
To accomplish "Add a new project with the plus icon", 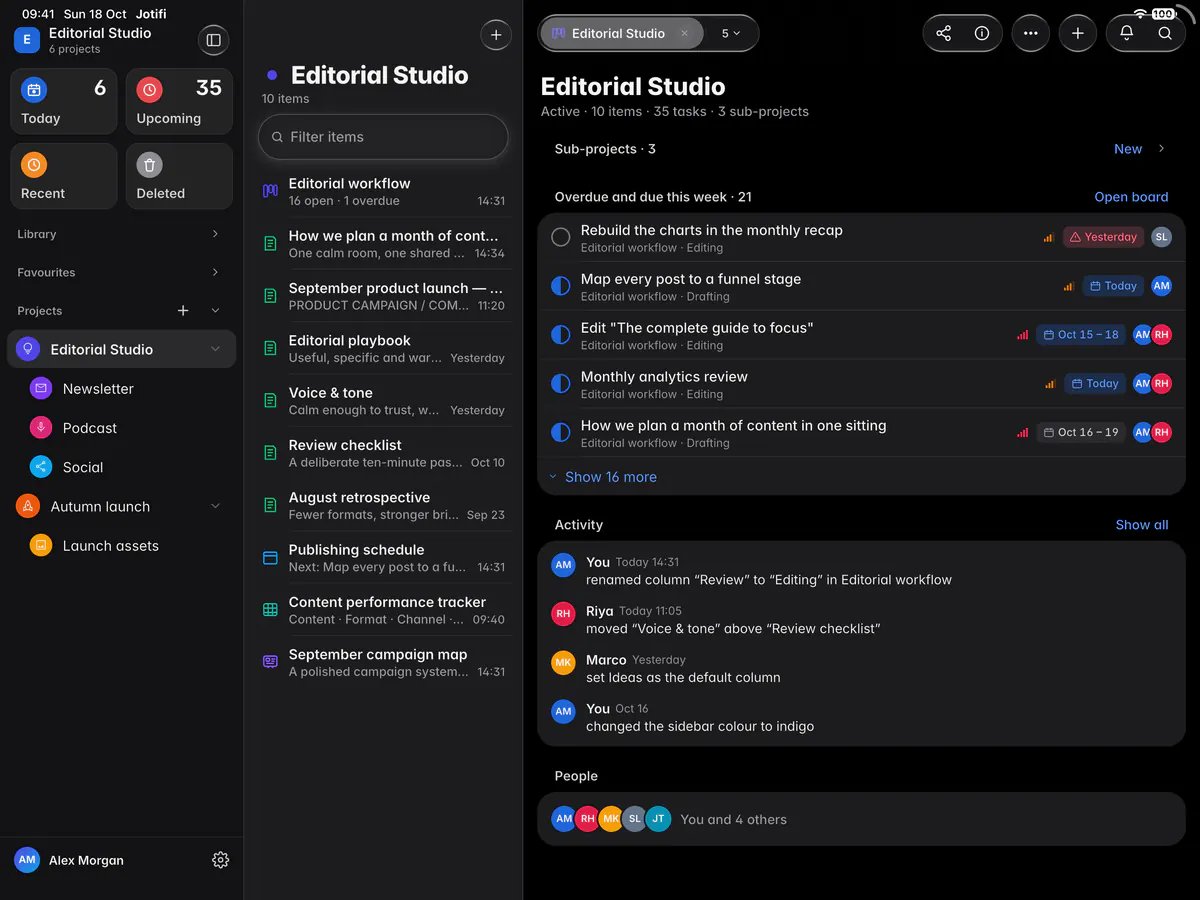I will 183,311.
